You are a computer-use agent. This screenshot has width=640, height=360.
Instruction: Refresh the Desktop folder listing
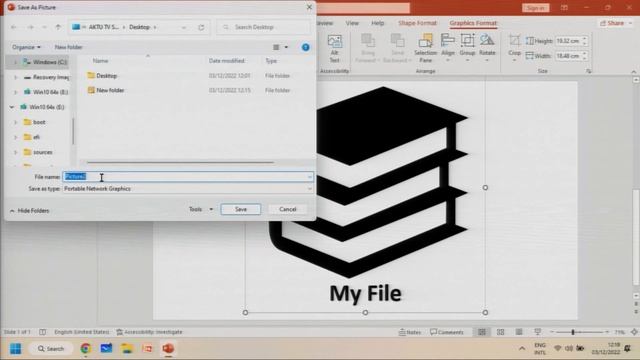pyautogui.click(x=201, y=27)
